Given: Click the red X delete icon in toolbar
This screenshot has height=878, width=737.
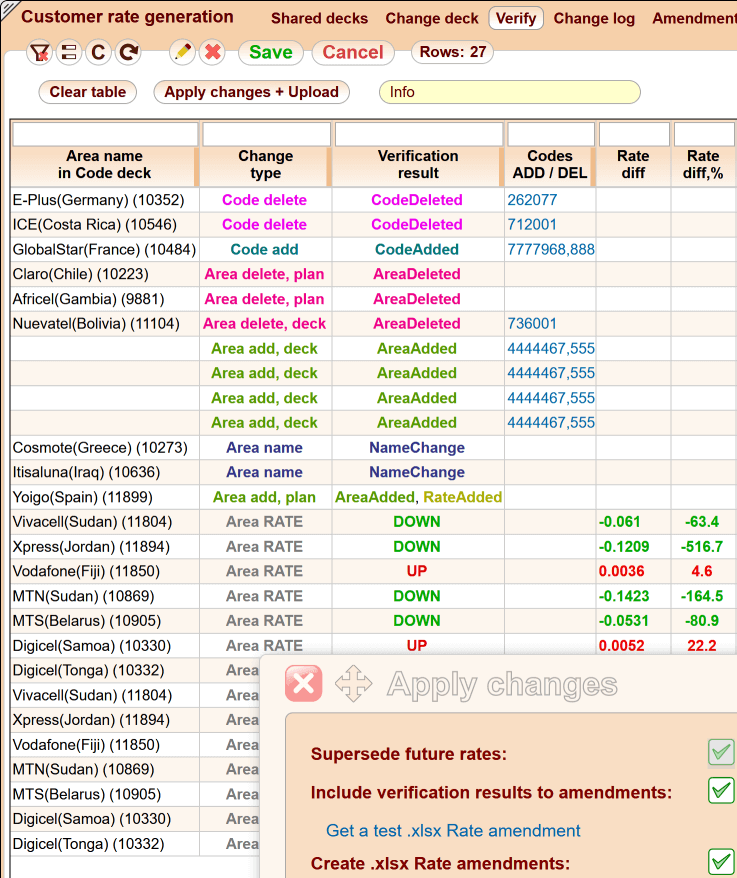Looking at the screenshot, I should tap(212, 53).
